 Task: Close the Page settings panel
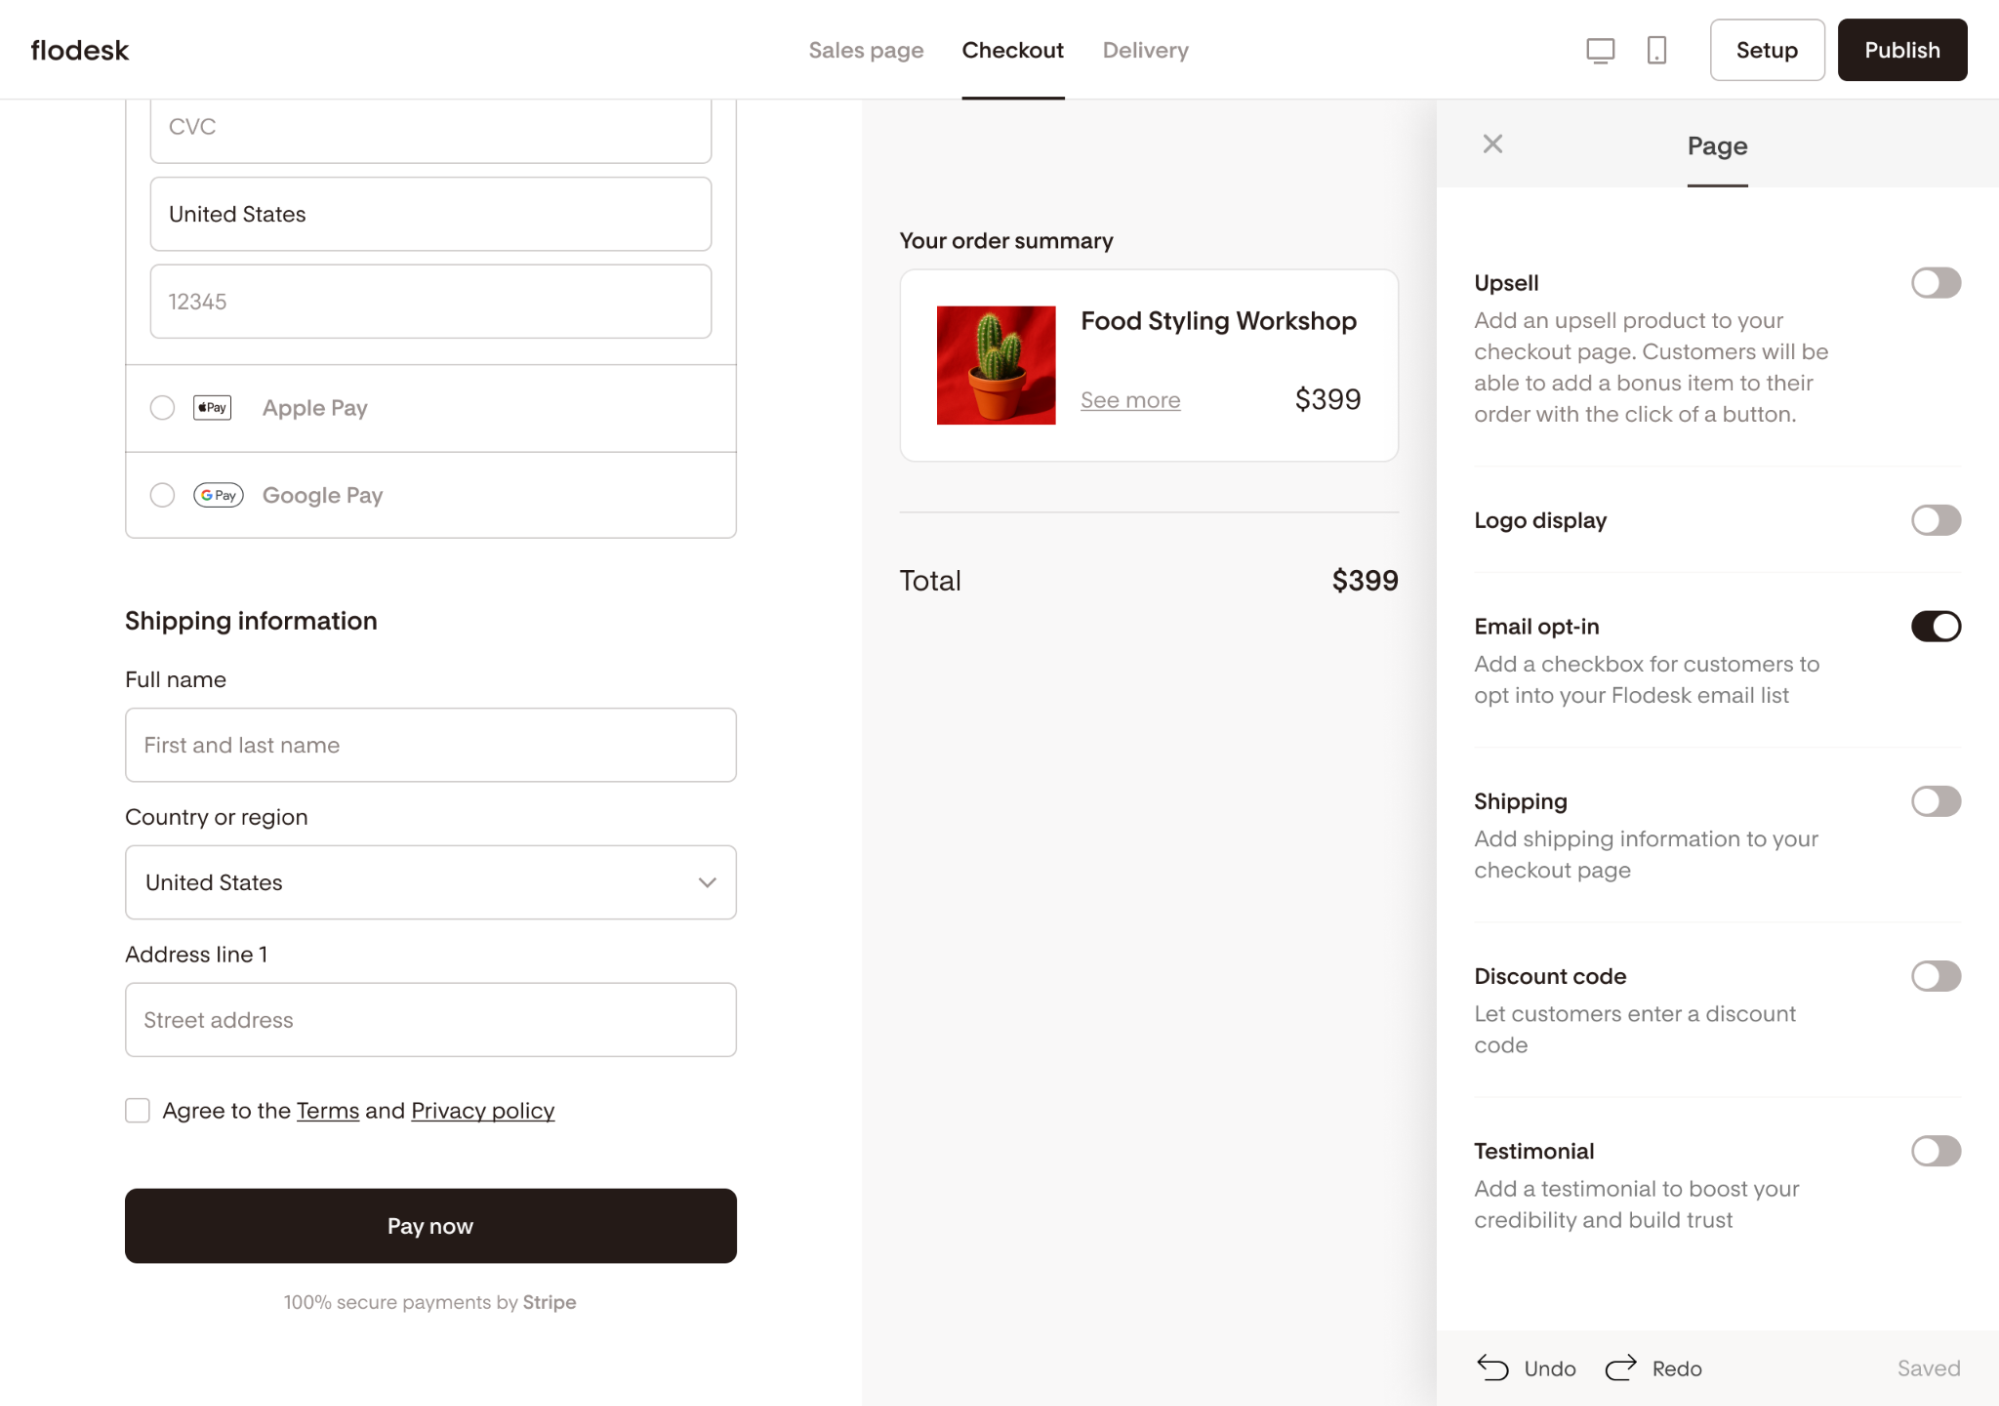pyautogui.click(x=1492, y=144)
